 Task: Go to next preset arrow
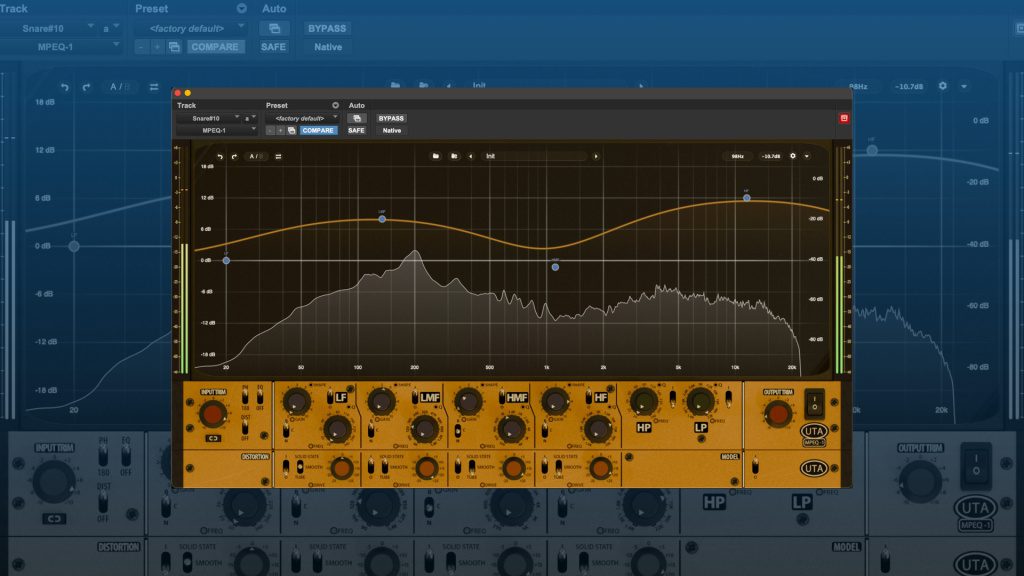coord(596,156)
